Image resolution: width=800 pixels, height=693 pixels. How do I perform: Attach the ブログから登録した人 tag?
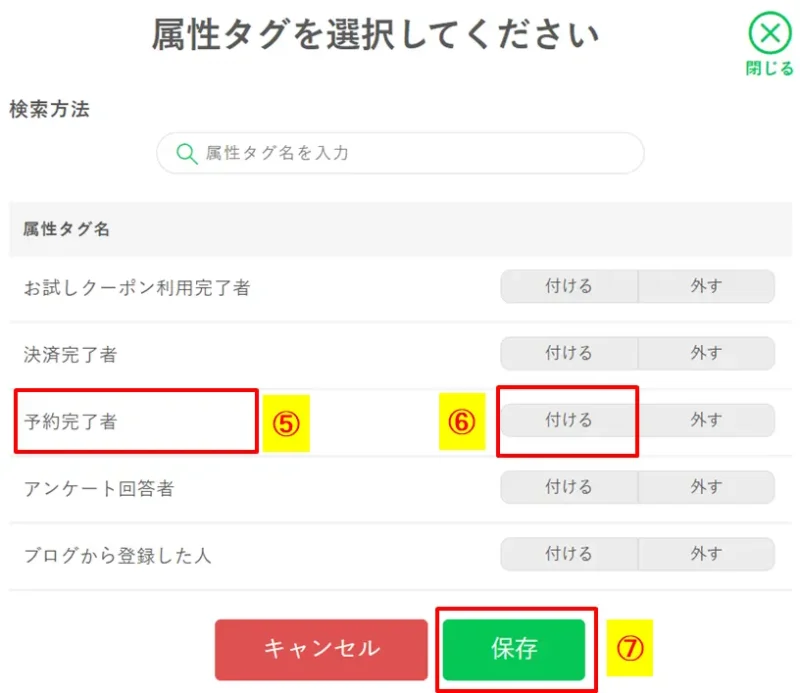coord(567,554)
